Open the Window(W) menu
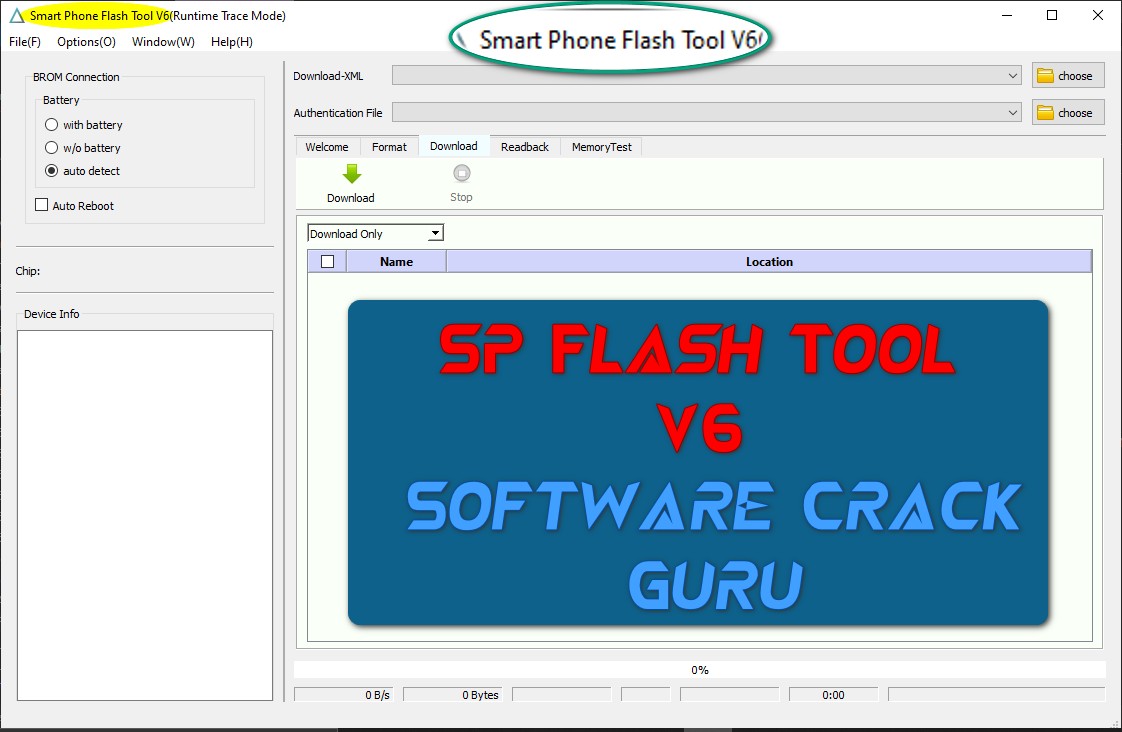The width and height of the screenshot is (1122, 732). pos(163,42)
